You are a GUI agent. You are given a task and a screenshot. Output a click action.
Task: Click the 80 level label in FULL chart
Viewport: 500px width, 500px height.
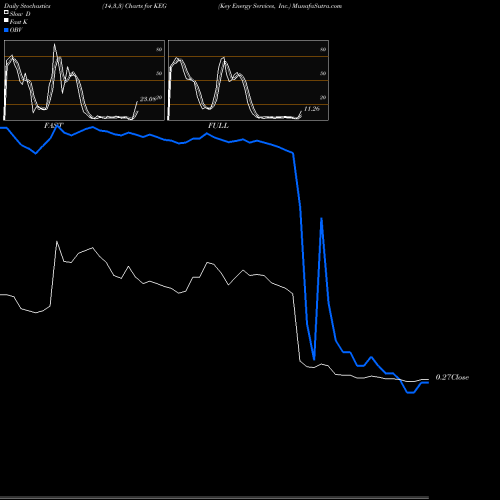tap(323, 49)
